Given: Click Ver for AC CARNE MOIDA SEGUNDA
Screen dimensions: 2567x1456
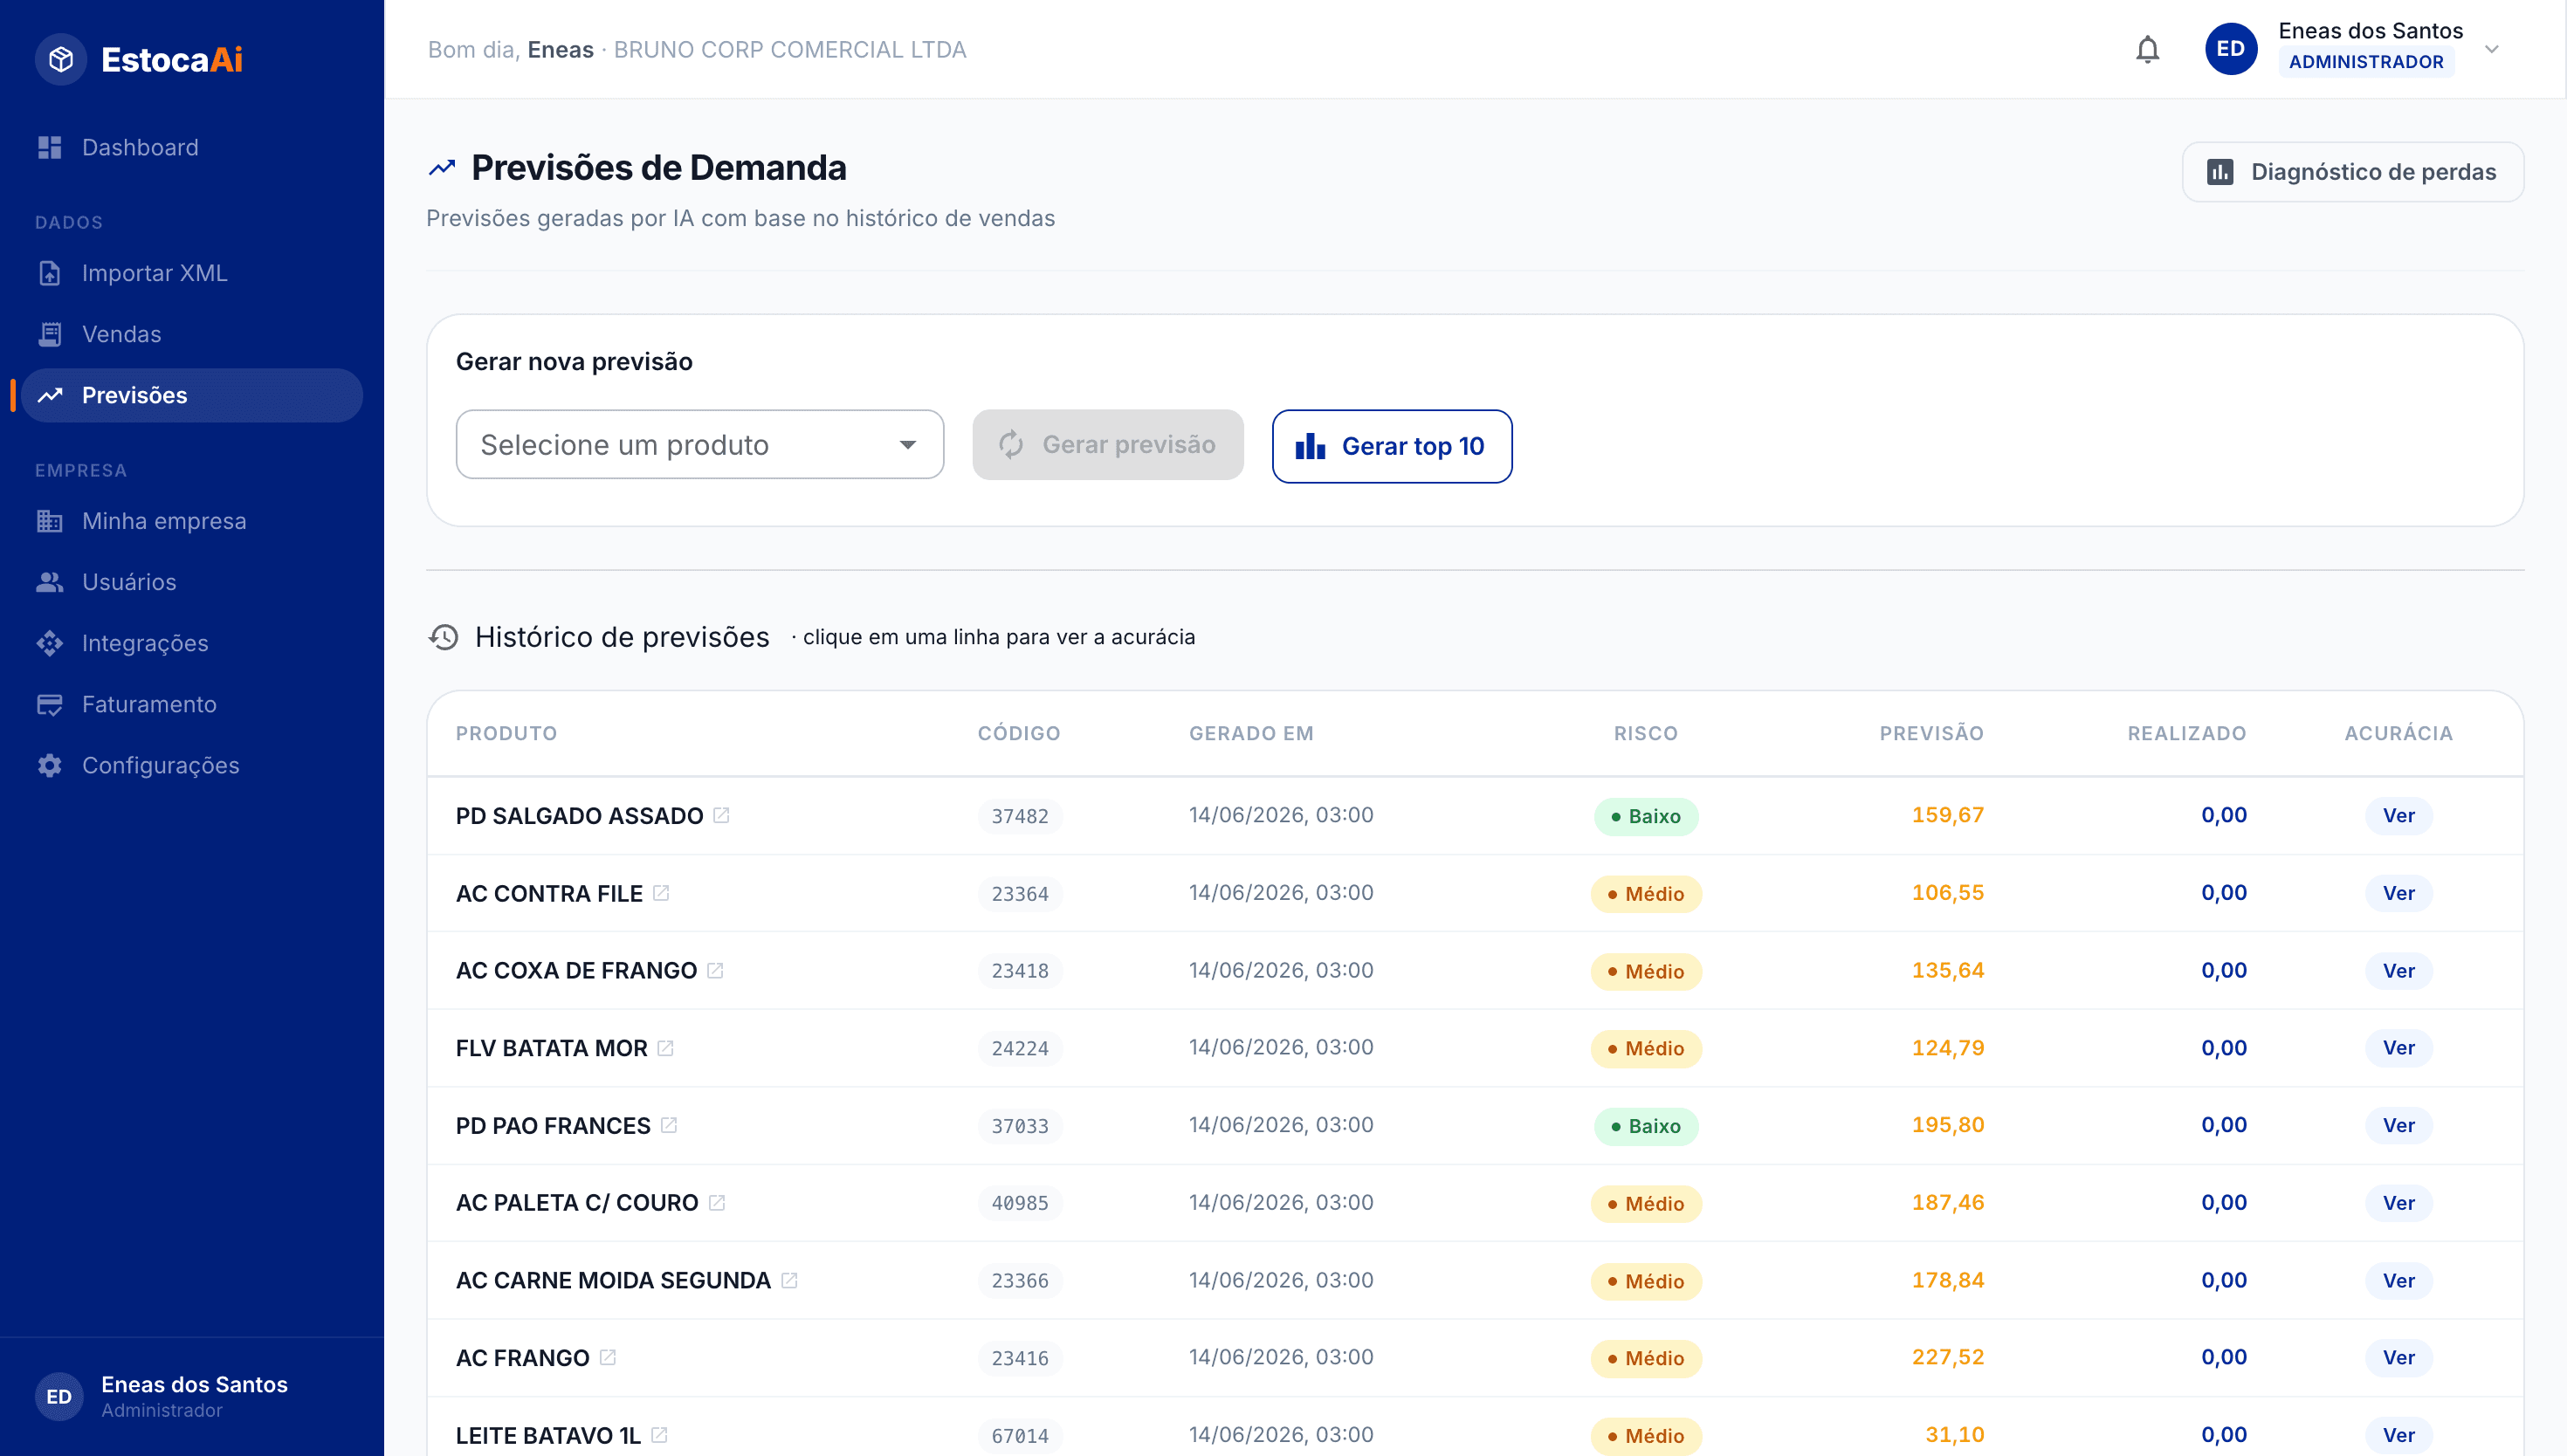Looking at the screenshot, I should point(2398,1280).
